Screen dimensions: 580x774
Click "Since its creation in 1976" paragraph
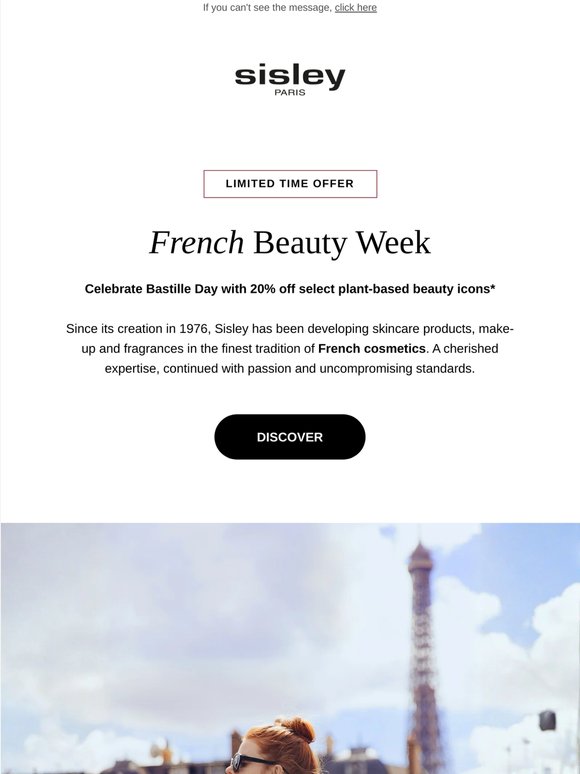click(290, 348)
